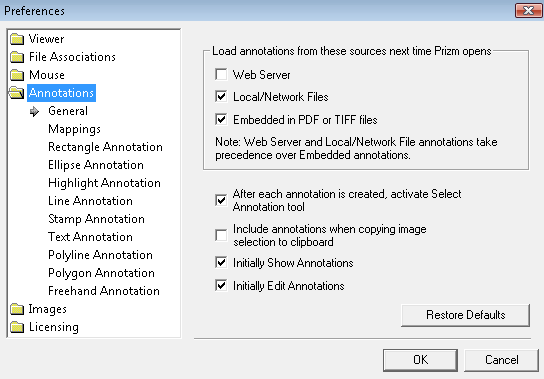Toggle activate Select Annotation tool checkbox

pos(221,200)
